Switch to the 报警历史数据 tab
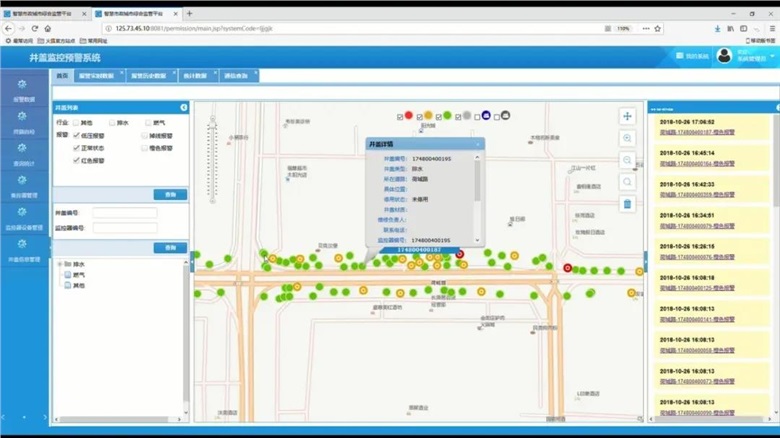The image size is (780, 438). point(151,76)
